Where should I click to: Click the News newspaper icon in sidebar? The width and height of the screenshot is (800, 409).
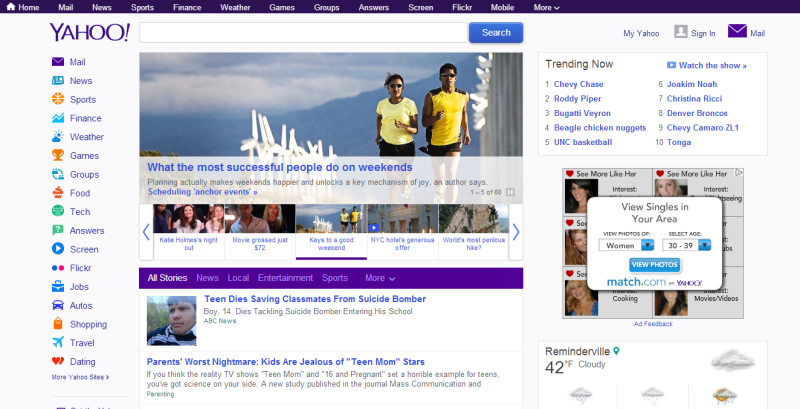[x=58, y=81]
